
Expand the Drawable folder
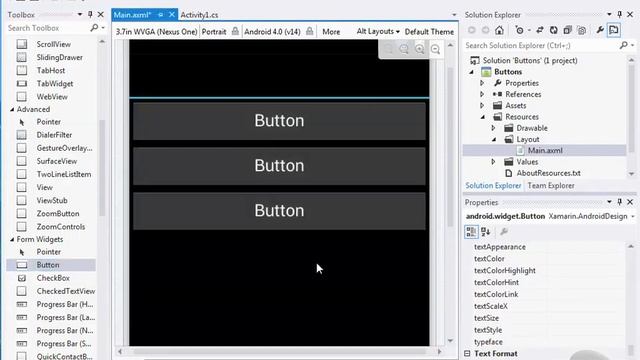click(493, 128)
